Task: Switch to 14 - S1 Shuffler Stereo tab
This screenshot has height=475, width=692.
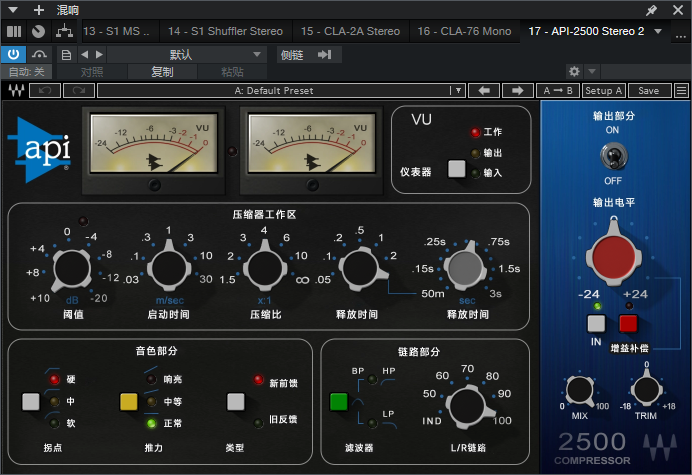Action: tap(225, 31)
